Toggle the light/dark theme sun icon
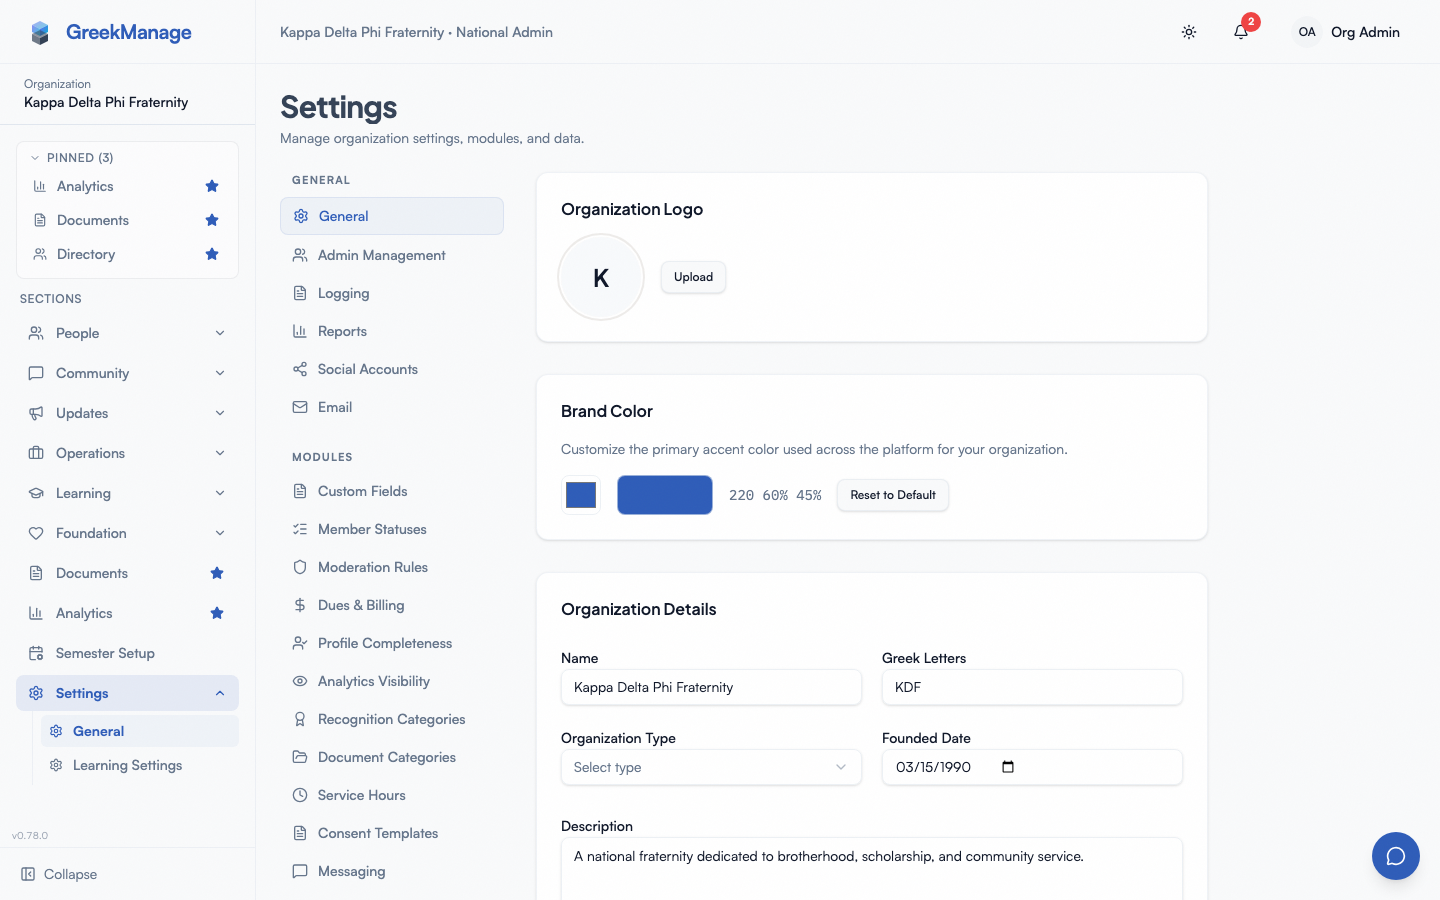The image size is (1440, 900). (1189, 32)
